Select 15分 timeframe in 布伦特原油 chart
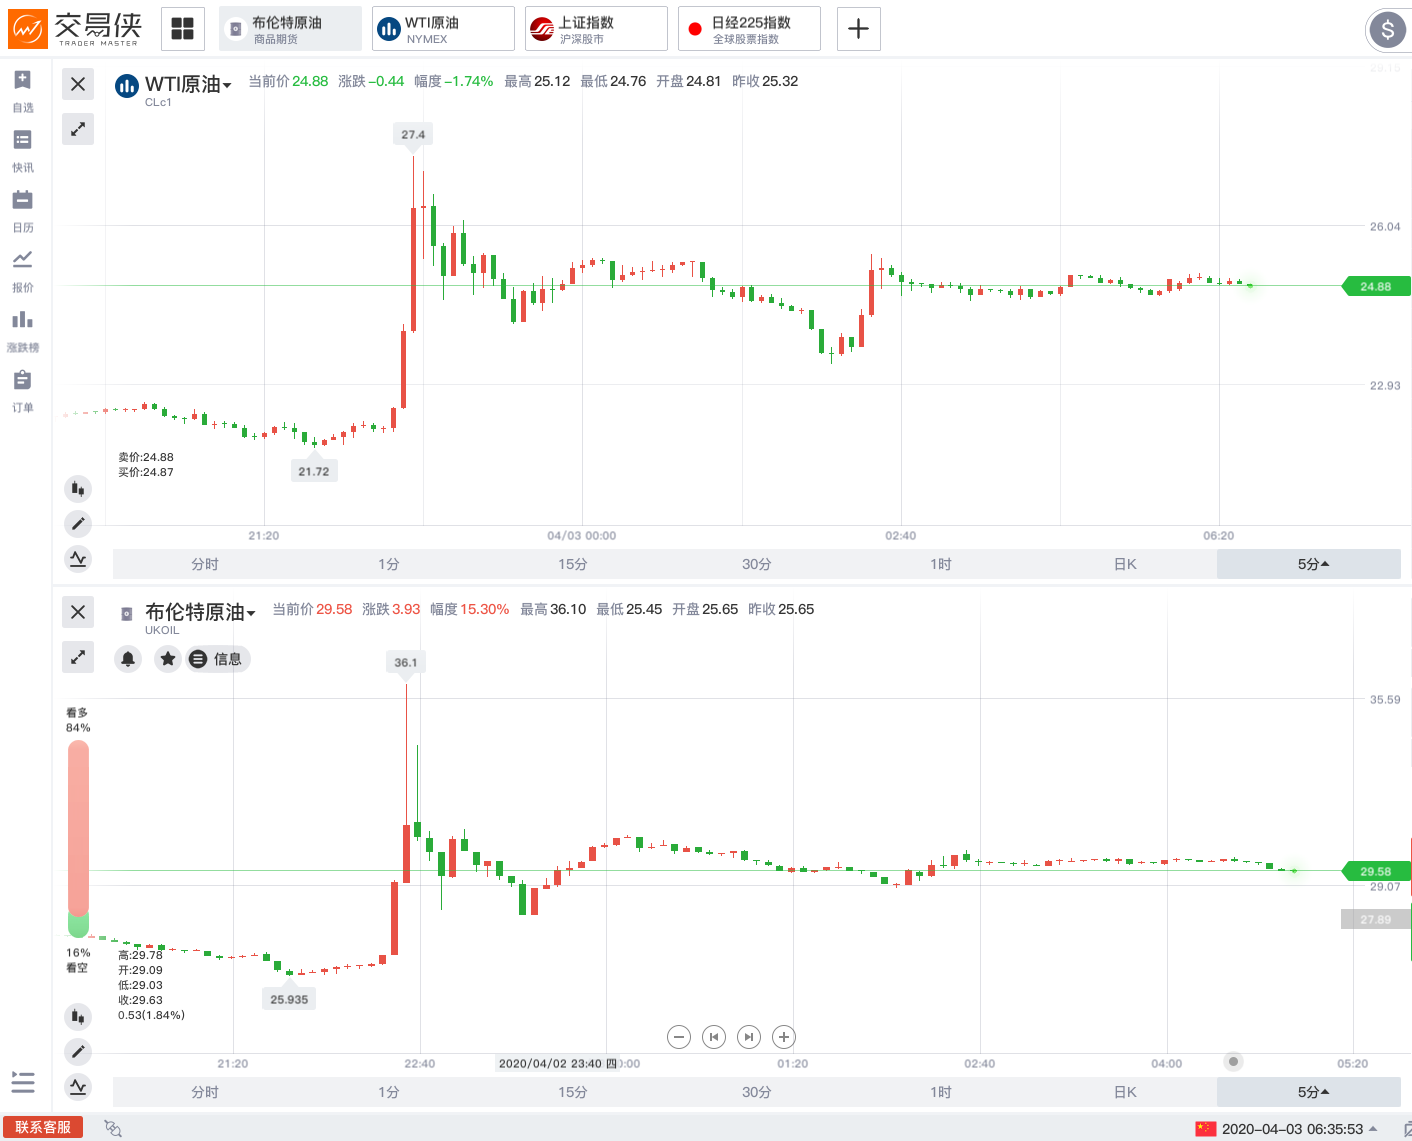Viewport: 1412px width, 1141px height. pyautogui.click(x=573, y=1092)
